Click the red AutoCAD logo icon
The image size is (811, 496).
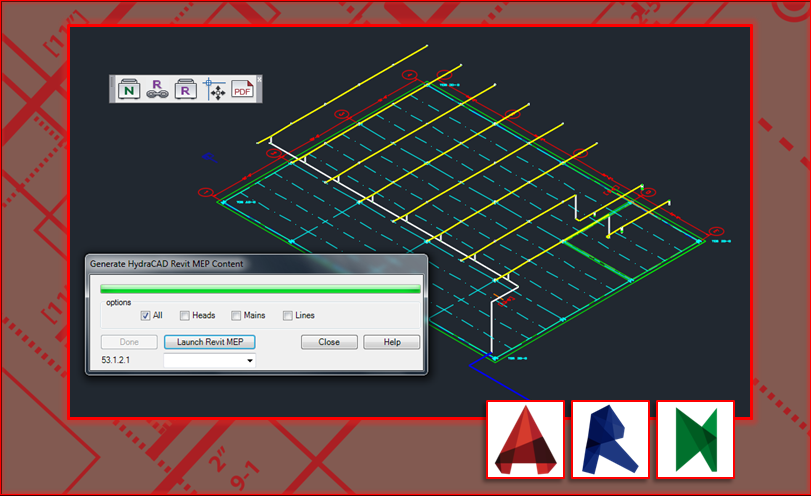526,442
